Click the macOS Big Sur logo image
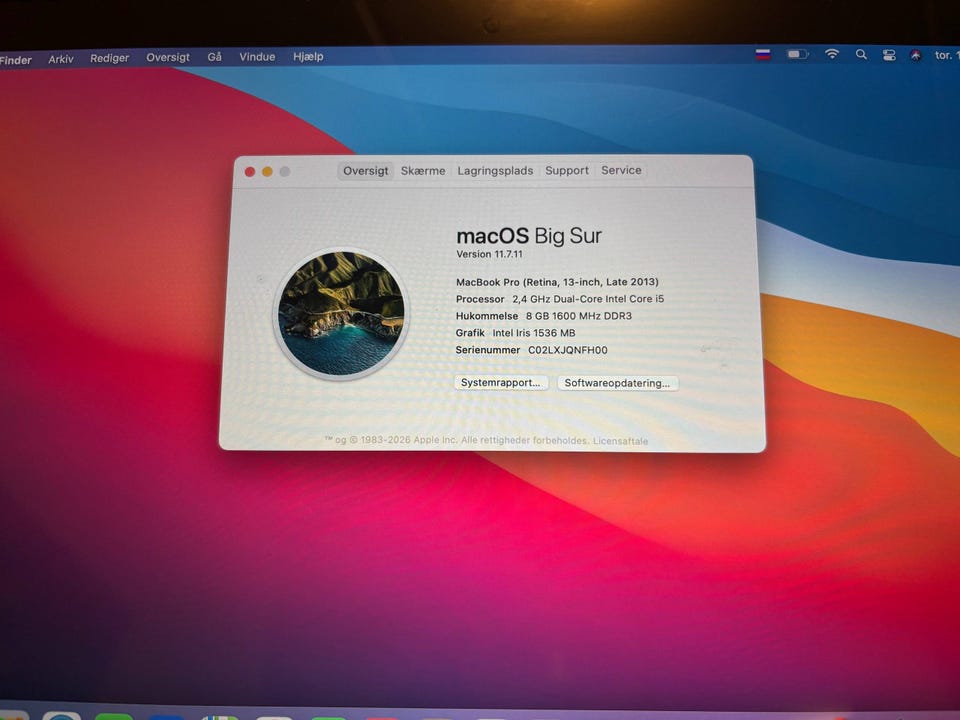Image resolution: width=960 pixels, height=720 pixels. tap(341, 313)
